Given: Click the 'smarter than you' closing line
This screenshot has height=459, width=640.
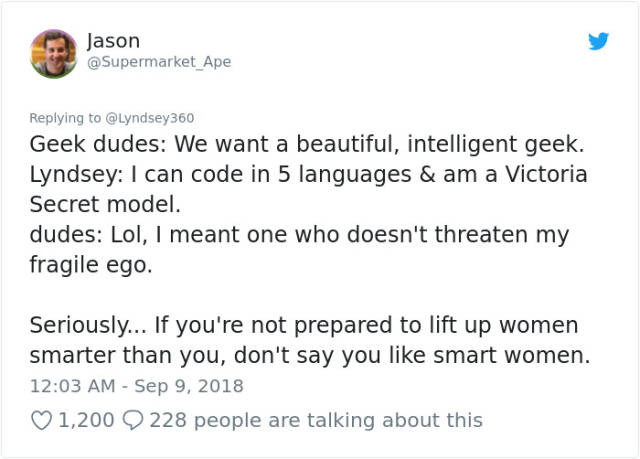Looking at the screenshot, I should 309,356.
